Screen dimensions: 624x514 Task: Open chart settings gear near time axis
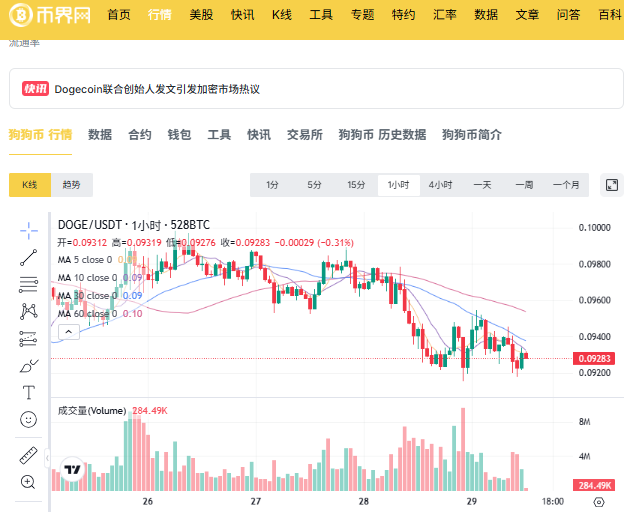[599, 502]
